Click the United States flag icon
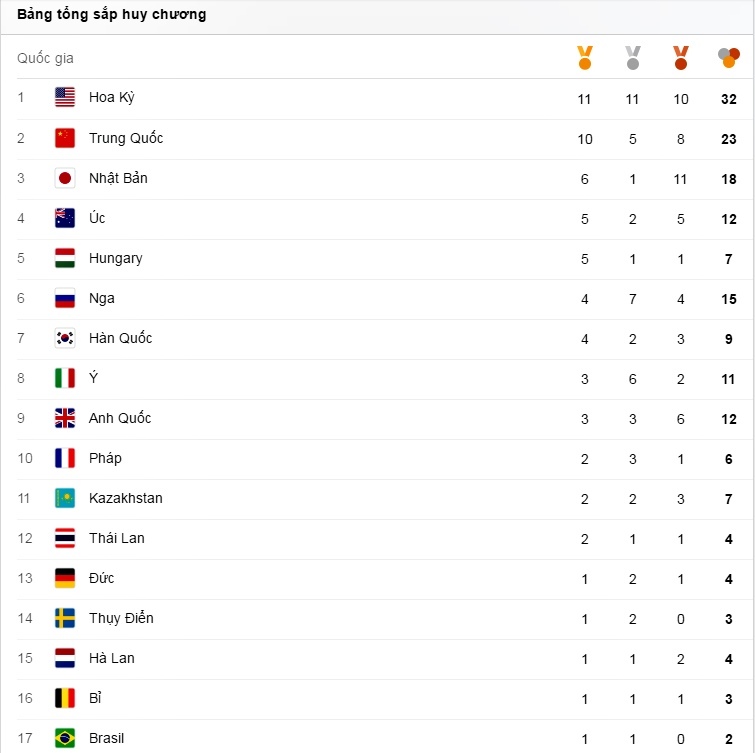 (x=65, y=98)
